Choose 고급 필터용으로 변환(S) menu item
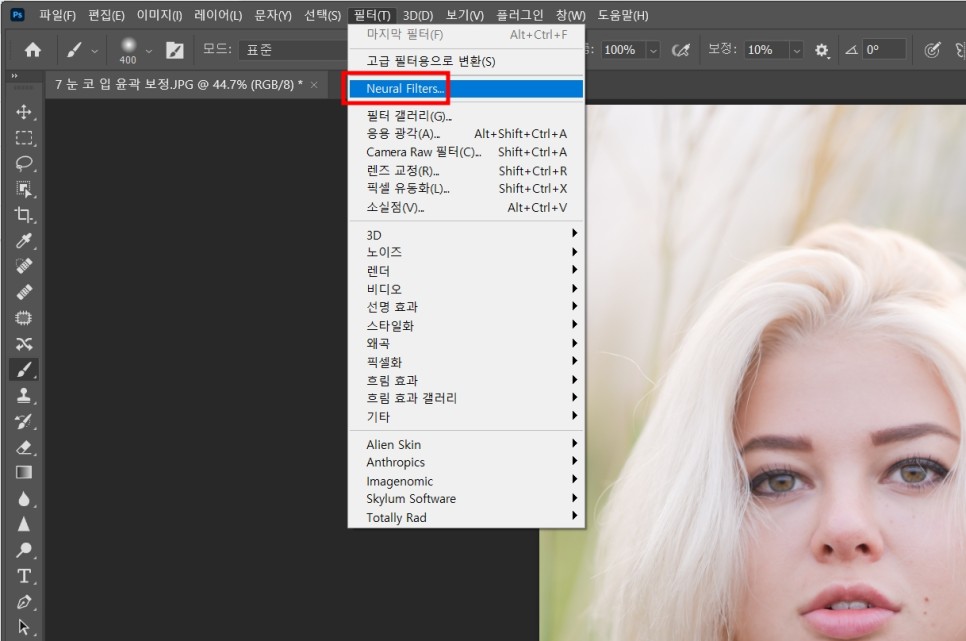Viewport: 966px width, 641px height. 466,61
